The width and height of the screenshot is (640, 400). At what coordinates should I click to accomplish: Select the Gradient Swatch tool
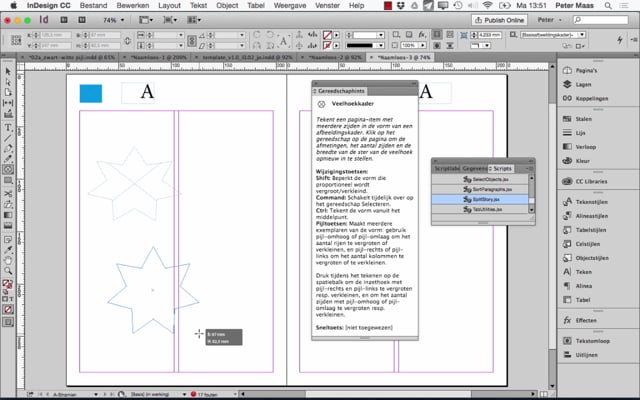8,215
